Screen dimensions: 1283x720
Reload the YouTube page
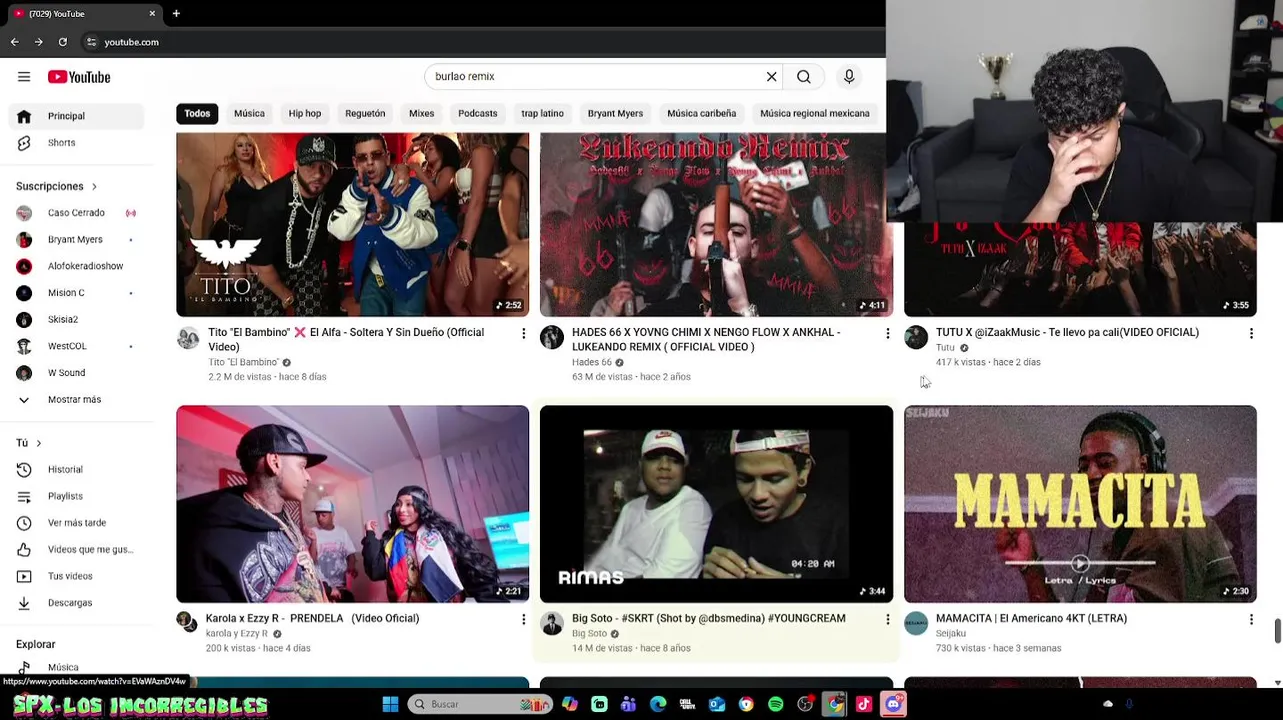tap(63, 42)
